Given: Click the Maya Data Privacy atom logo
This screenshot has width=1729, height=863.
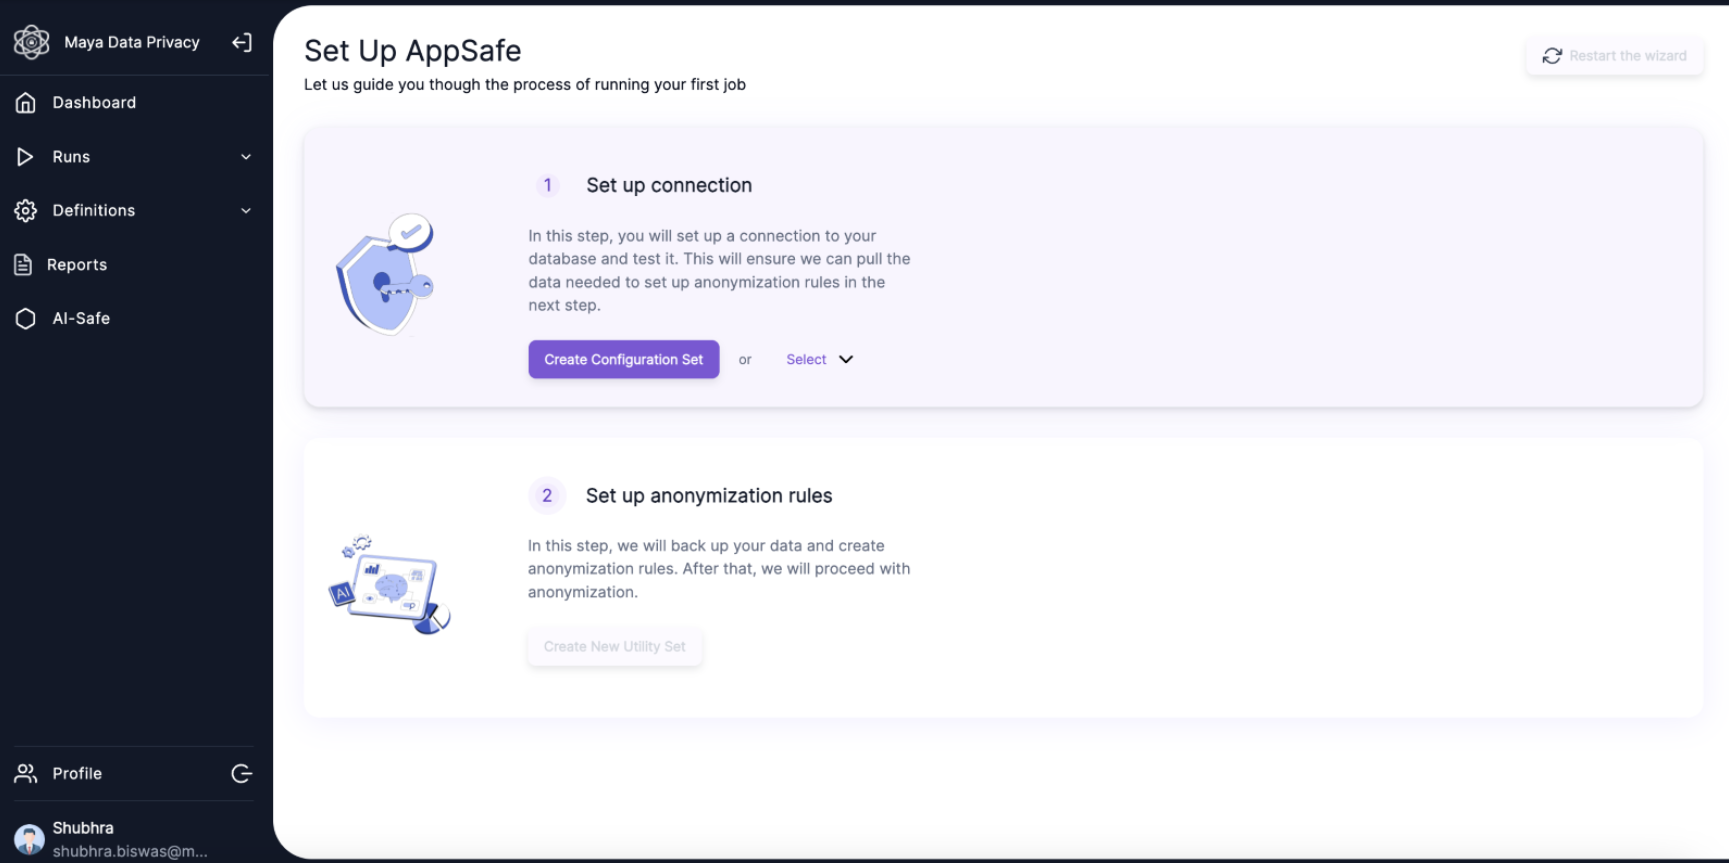Looking at the screenshot, I should point(31,42).
